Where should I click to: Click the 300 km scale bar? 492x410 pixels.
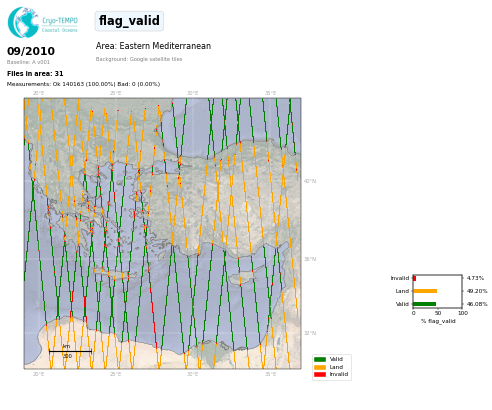(x=70, y=351)
